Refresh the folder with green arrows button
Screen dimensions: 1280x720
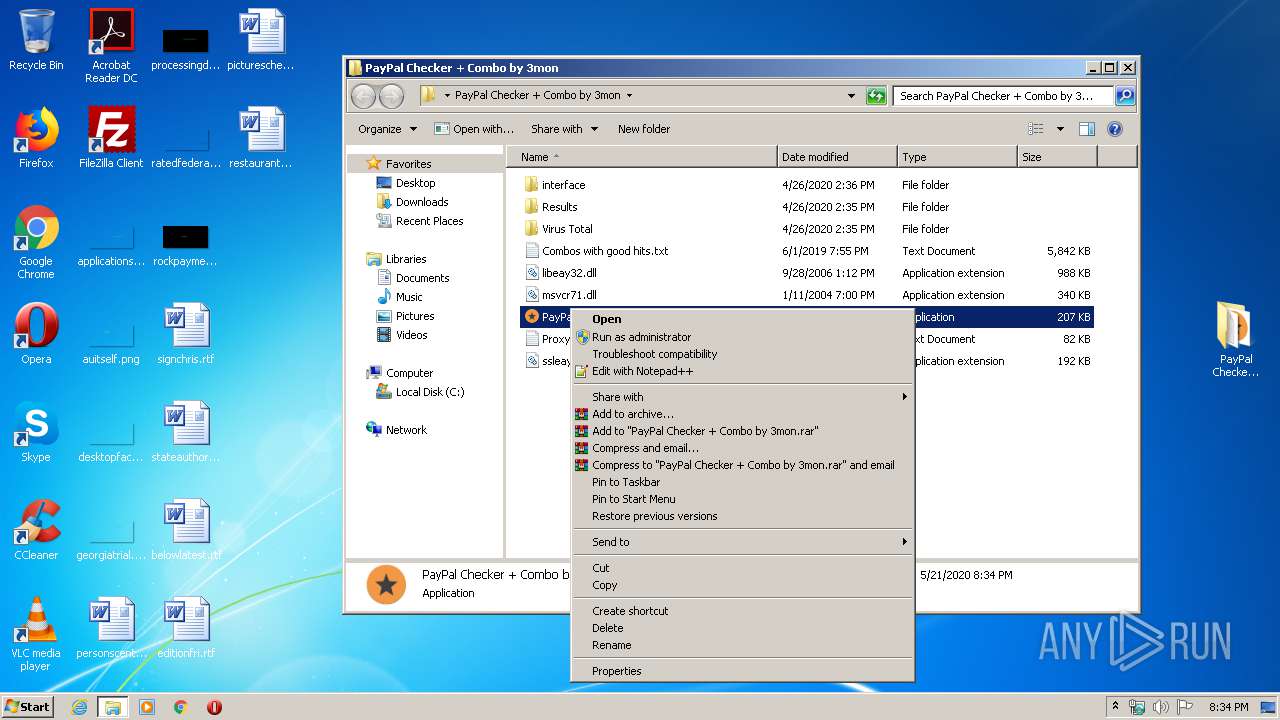(x=876, y=96)
